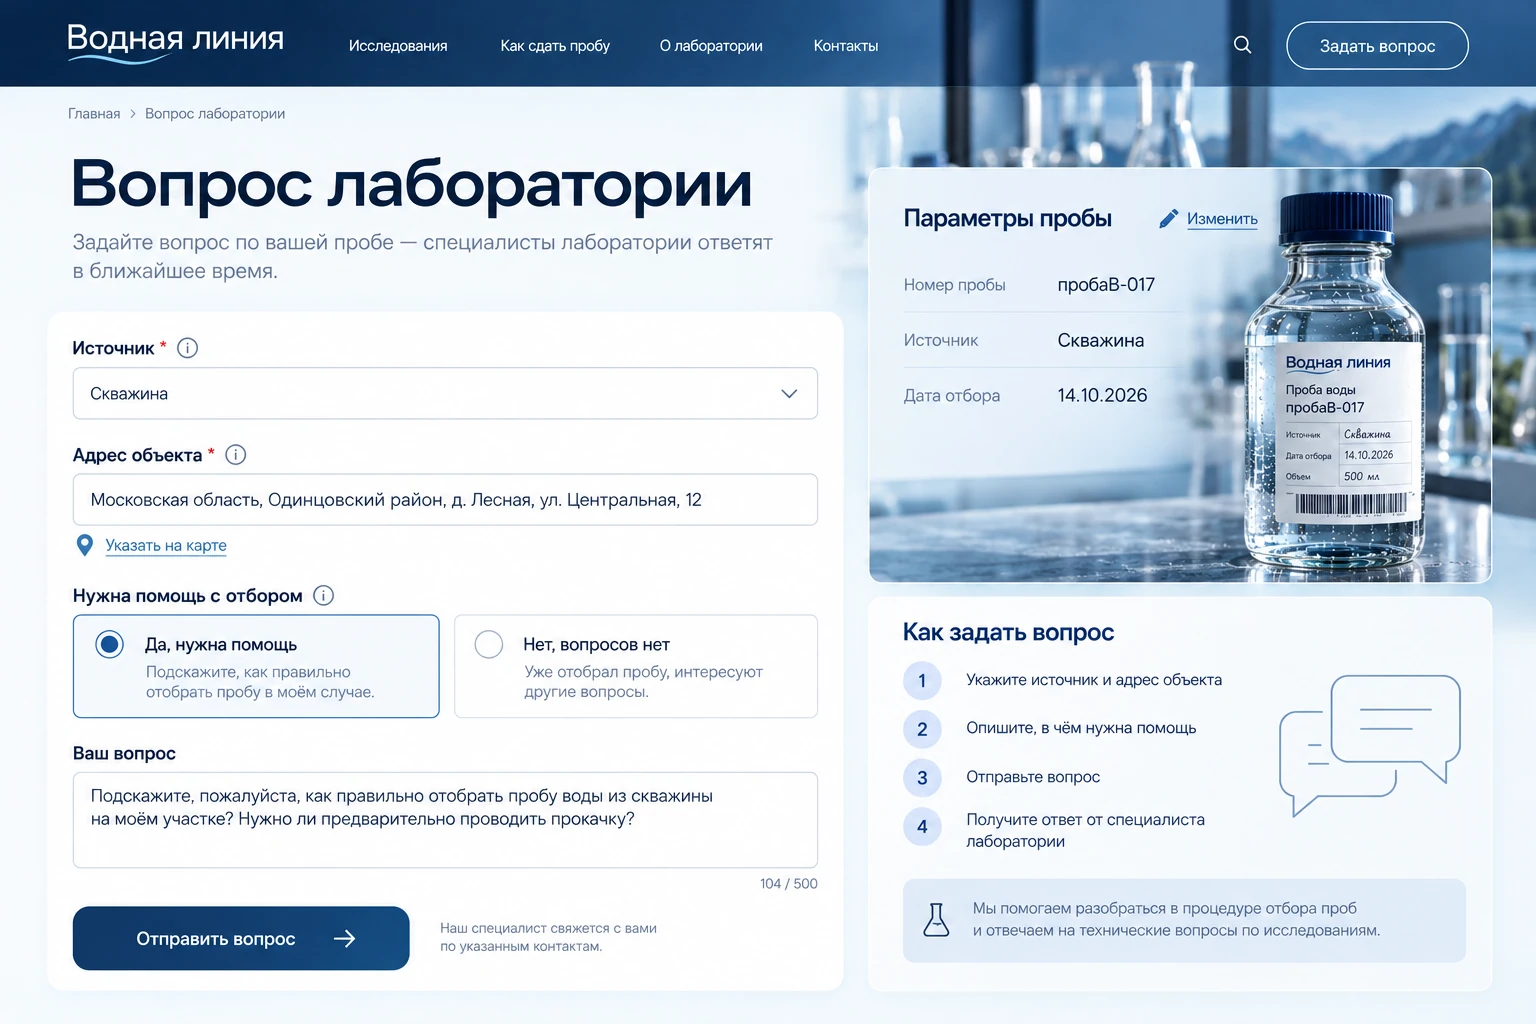
Task: Go to О лаборатории menu item
Action: tap(711, 46)
